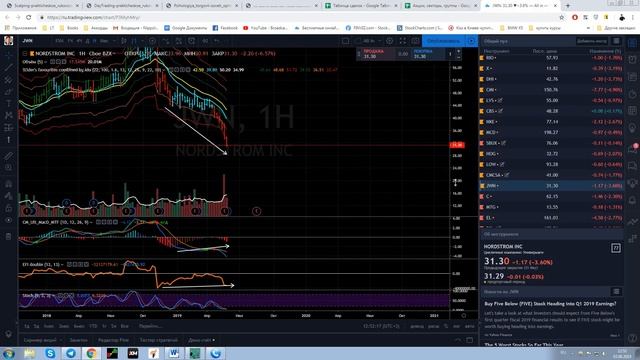Select NKE row in watchlist
Viewport: 640px width, 360px height.
(552, 122)
